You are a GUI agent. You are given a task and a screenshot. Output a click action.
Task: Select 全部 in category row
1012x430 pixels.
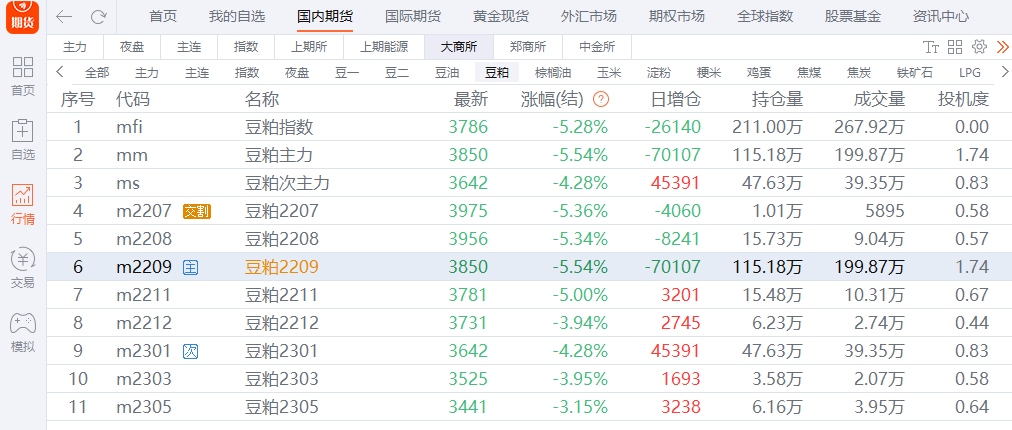point(97,72)
